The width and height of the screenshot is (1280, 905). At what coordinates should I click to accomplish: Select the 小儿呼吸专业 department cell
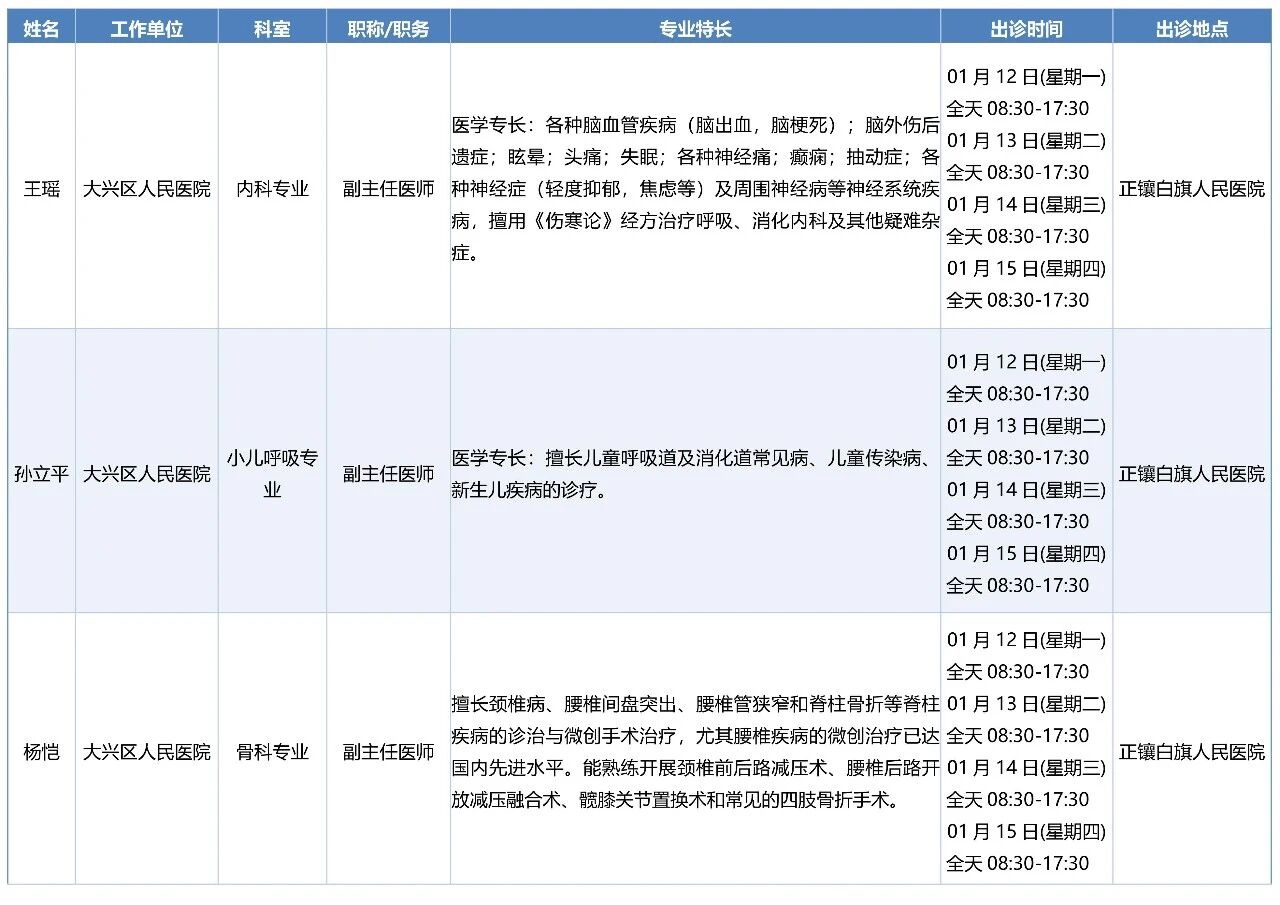coord(272,474)
